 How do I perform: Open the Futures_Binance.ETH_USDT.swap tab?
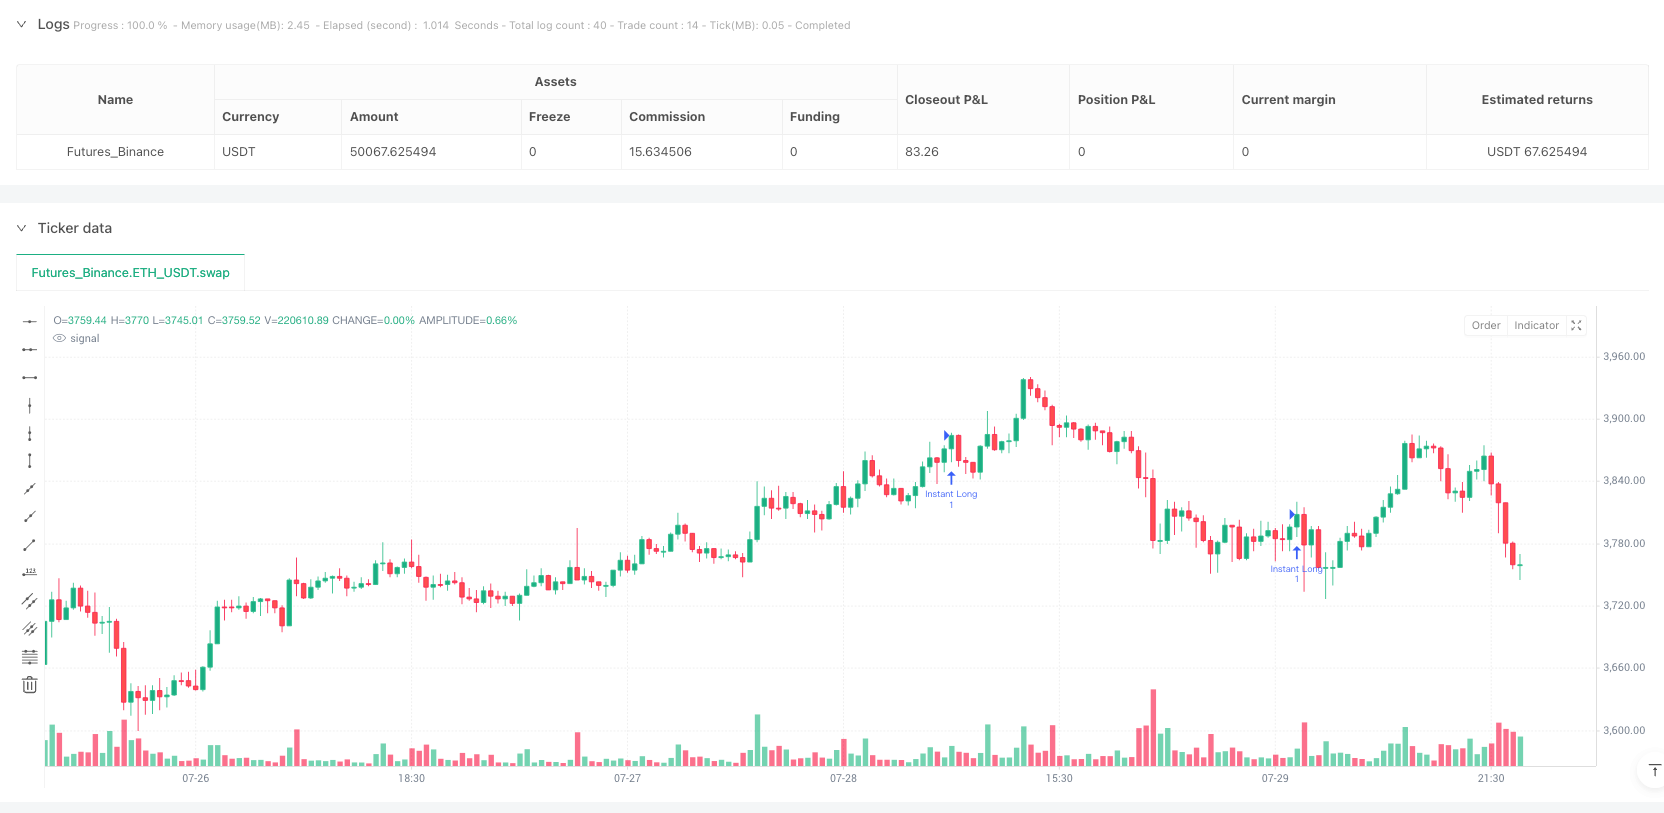click(130, 272)
